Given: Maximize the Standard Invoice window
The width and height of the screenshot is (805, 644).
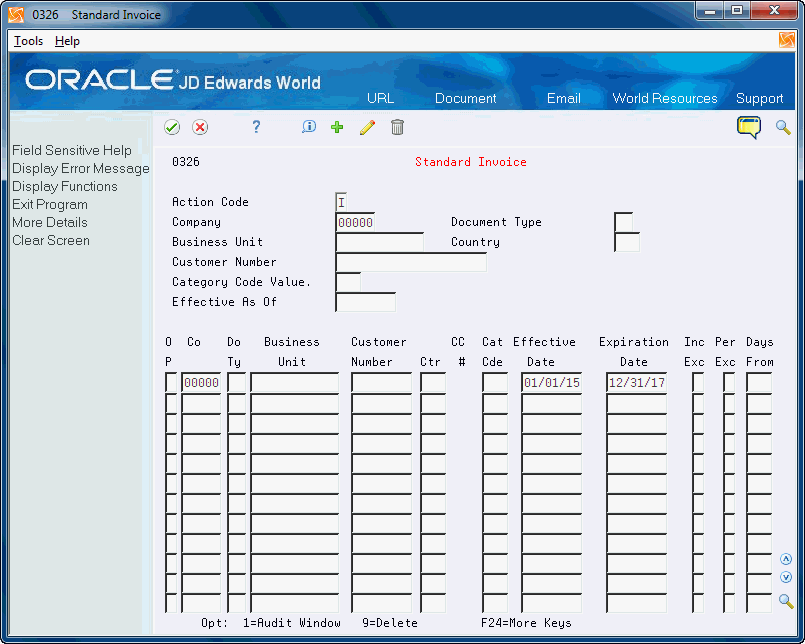Looking at the screenshot, I should [x=737, y=11].
